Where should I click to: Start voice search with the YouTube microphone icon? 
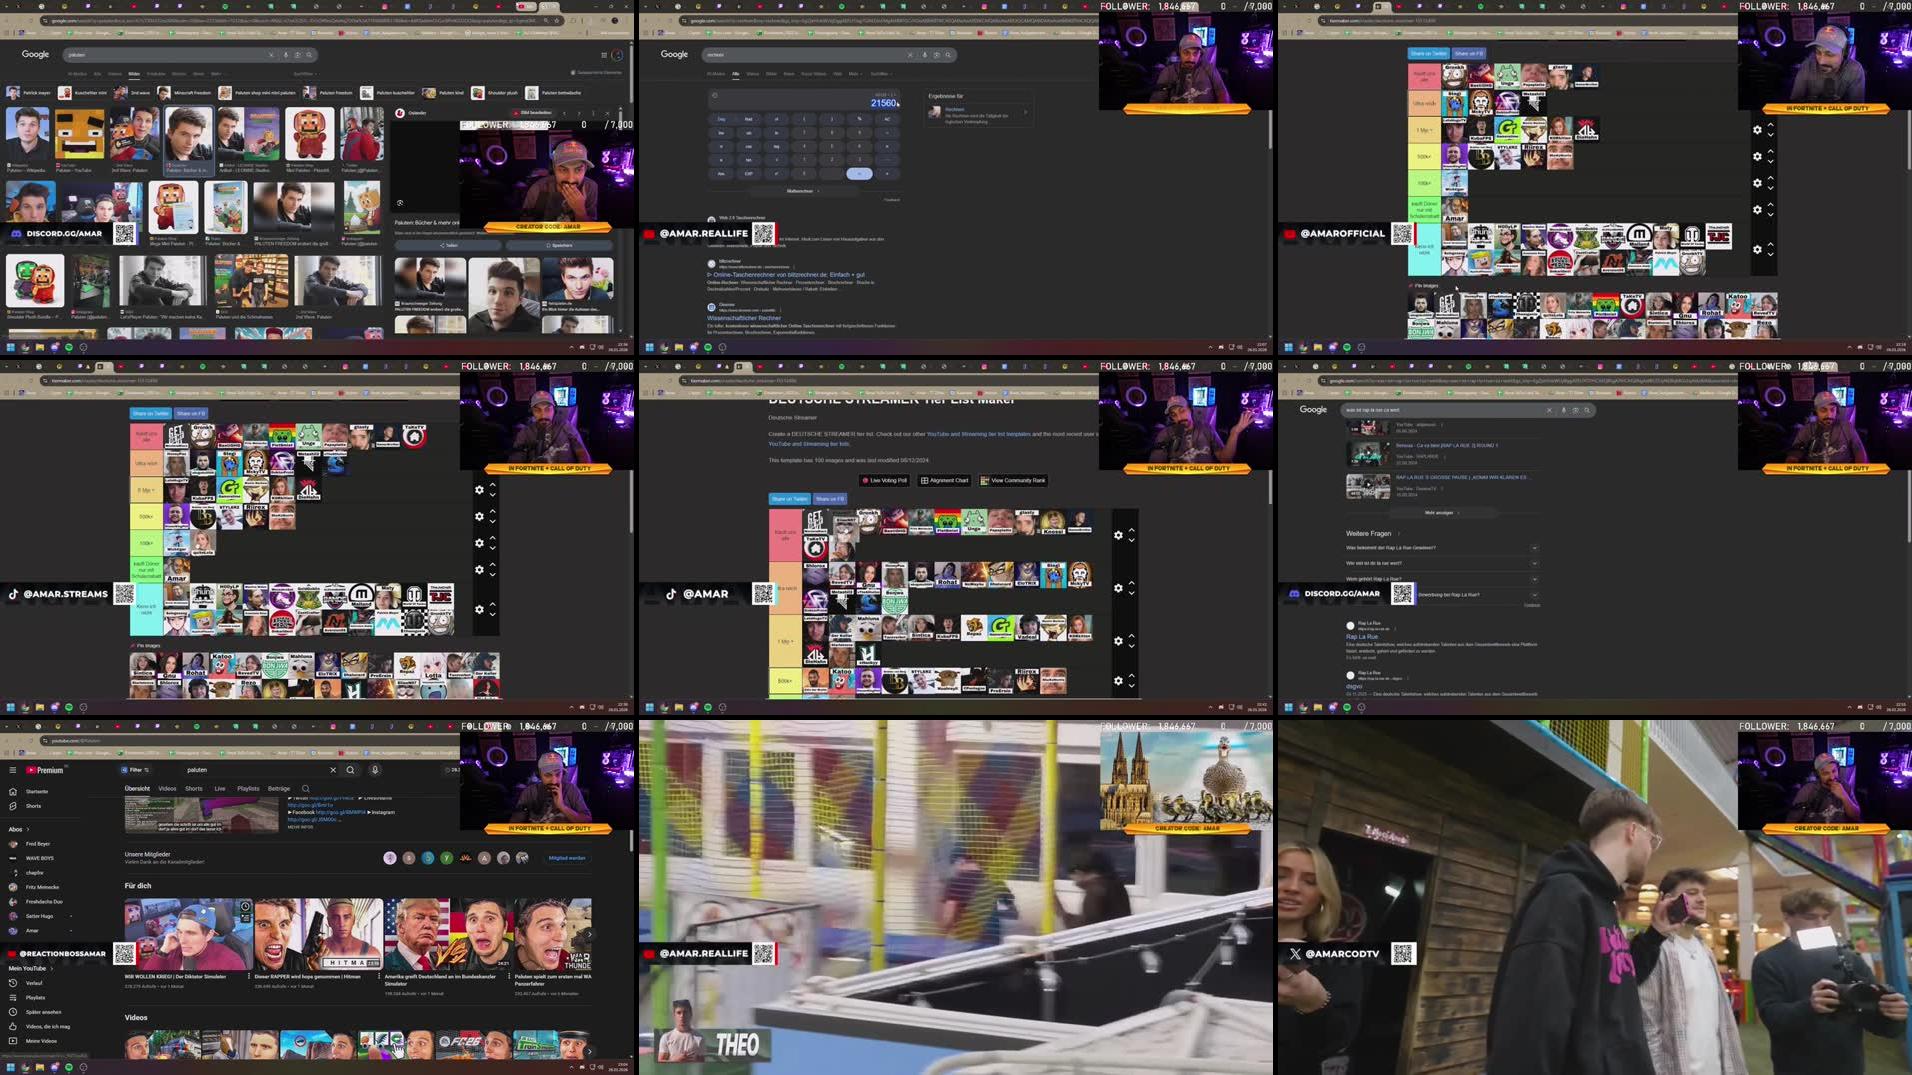pyautogui.click(x=375, y=770)
